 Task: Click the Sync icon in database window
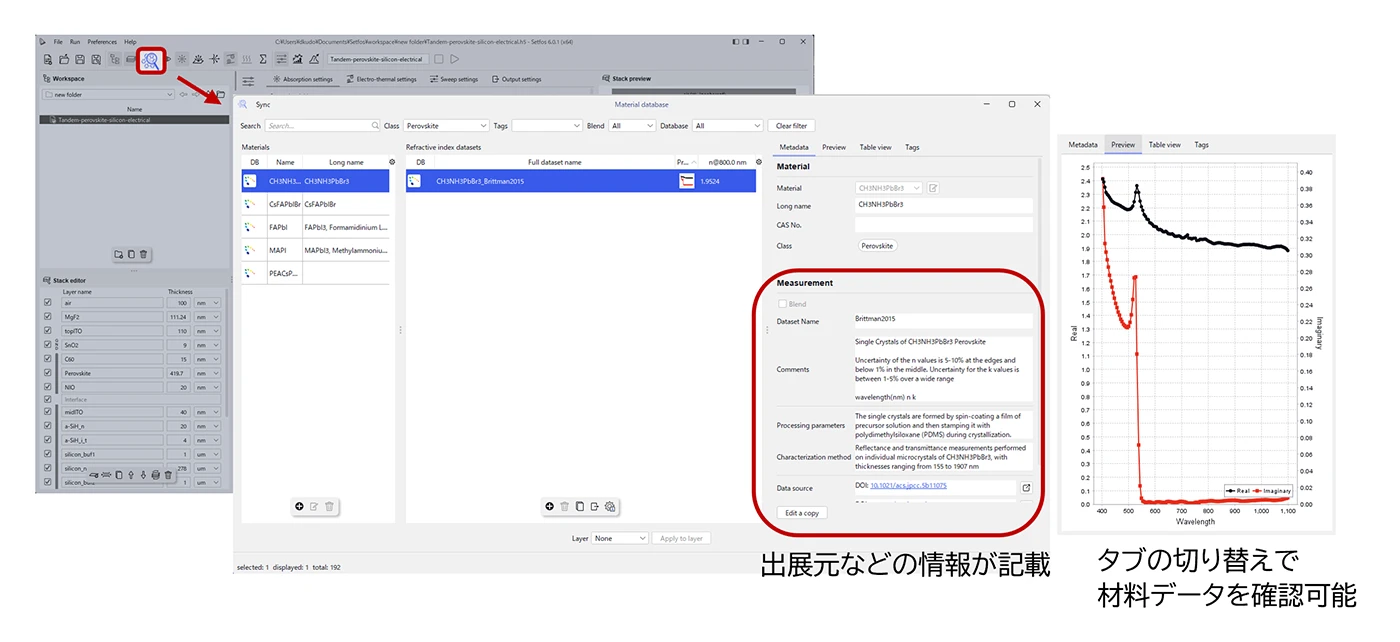(243, 104)
